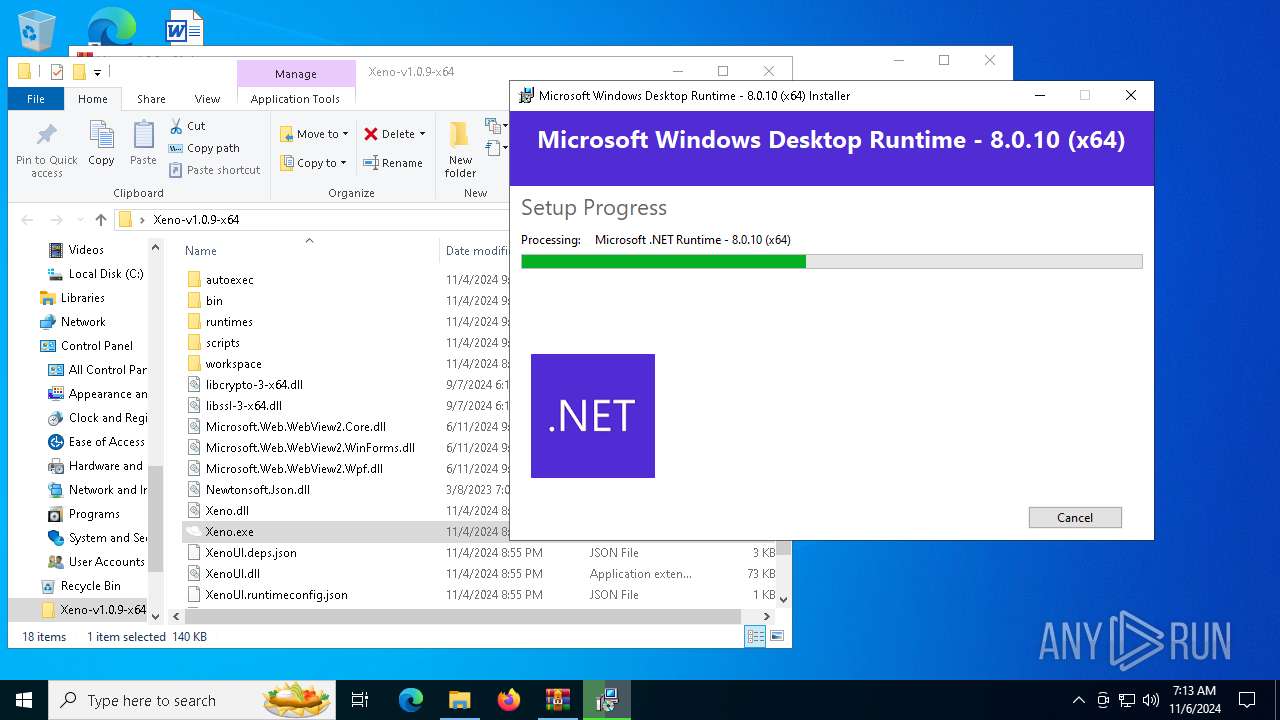Open Programs in navigation pane
This screenshot has height=720, width=1280.
click(x=84, y=514)
